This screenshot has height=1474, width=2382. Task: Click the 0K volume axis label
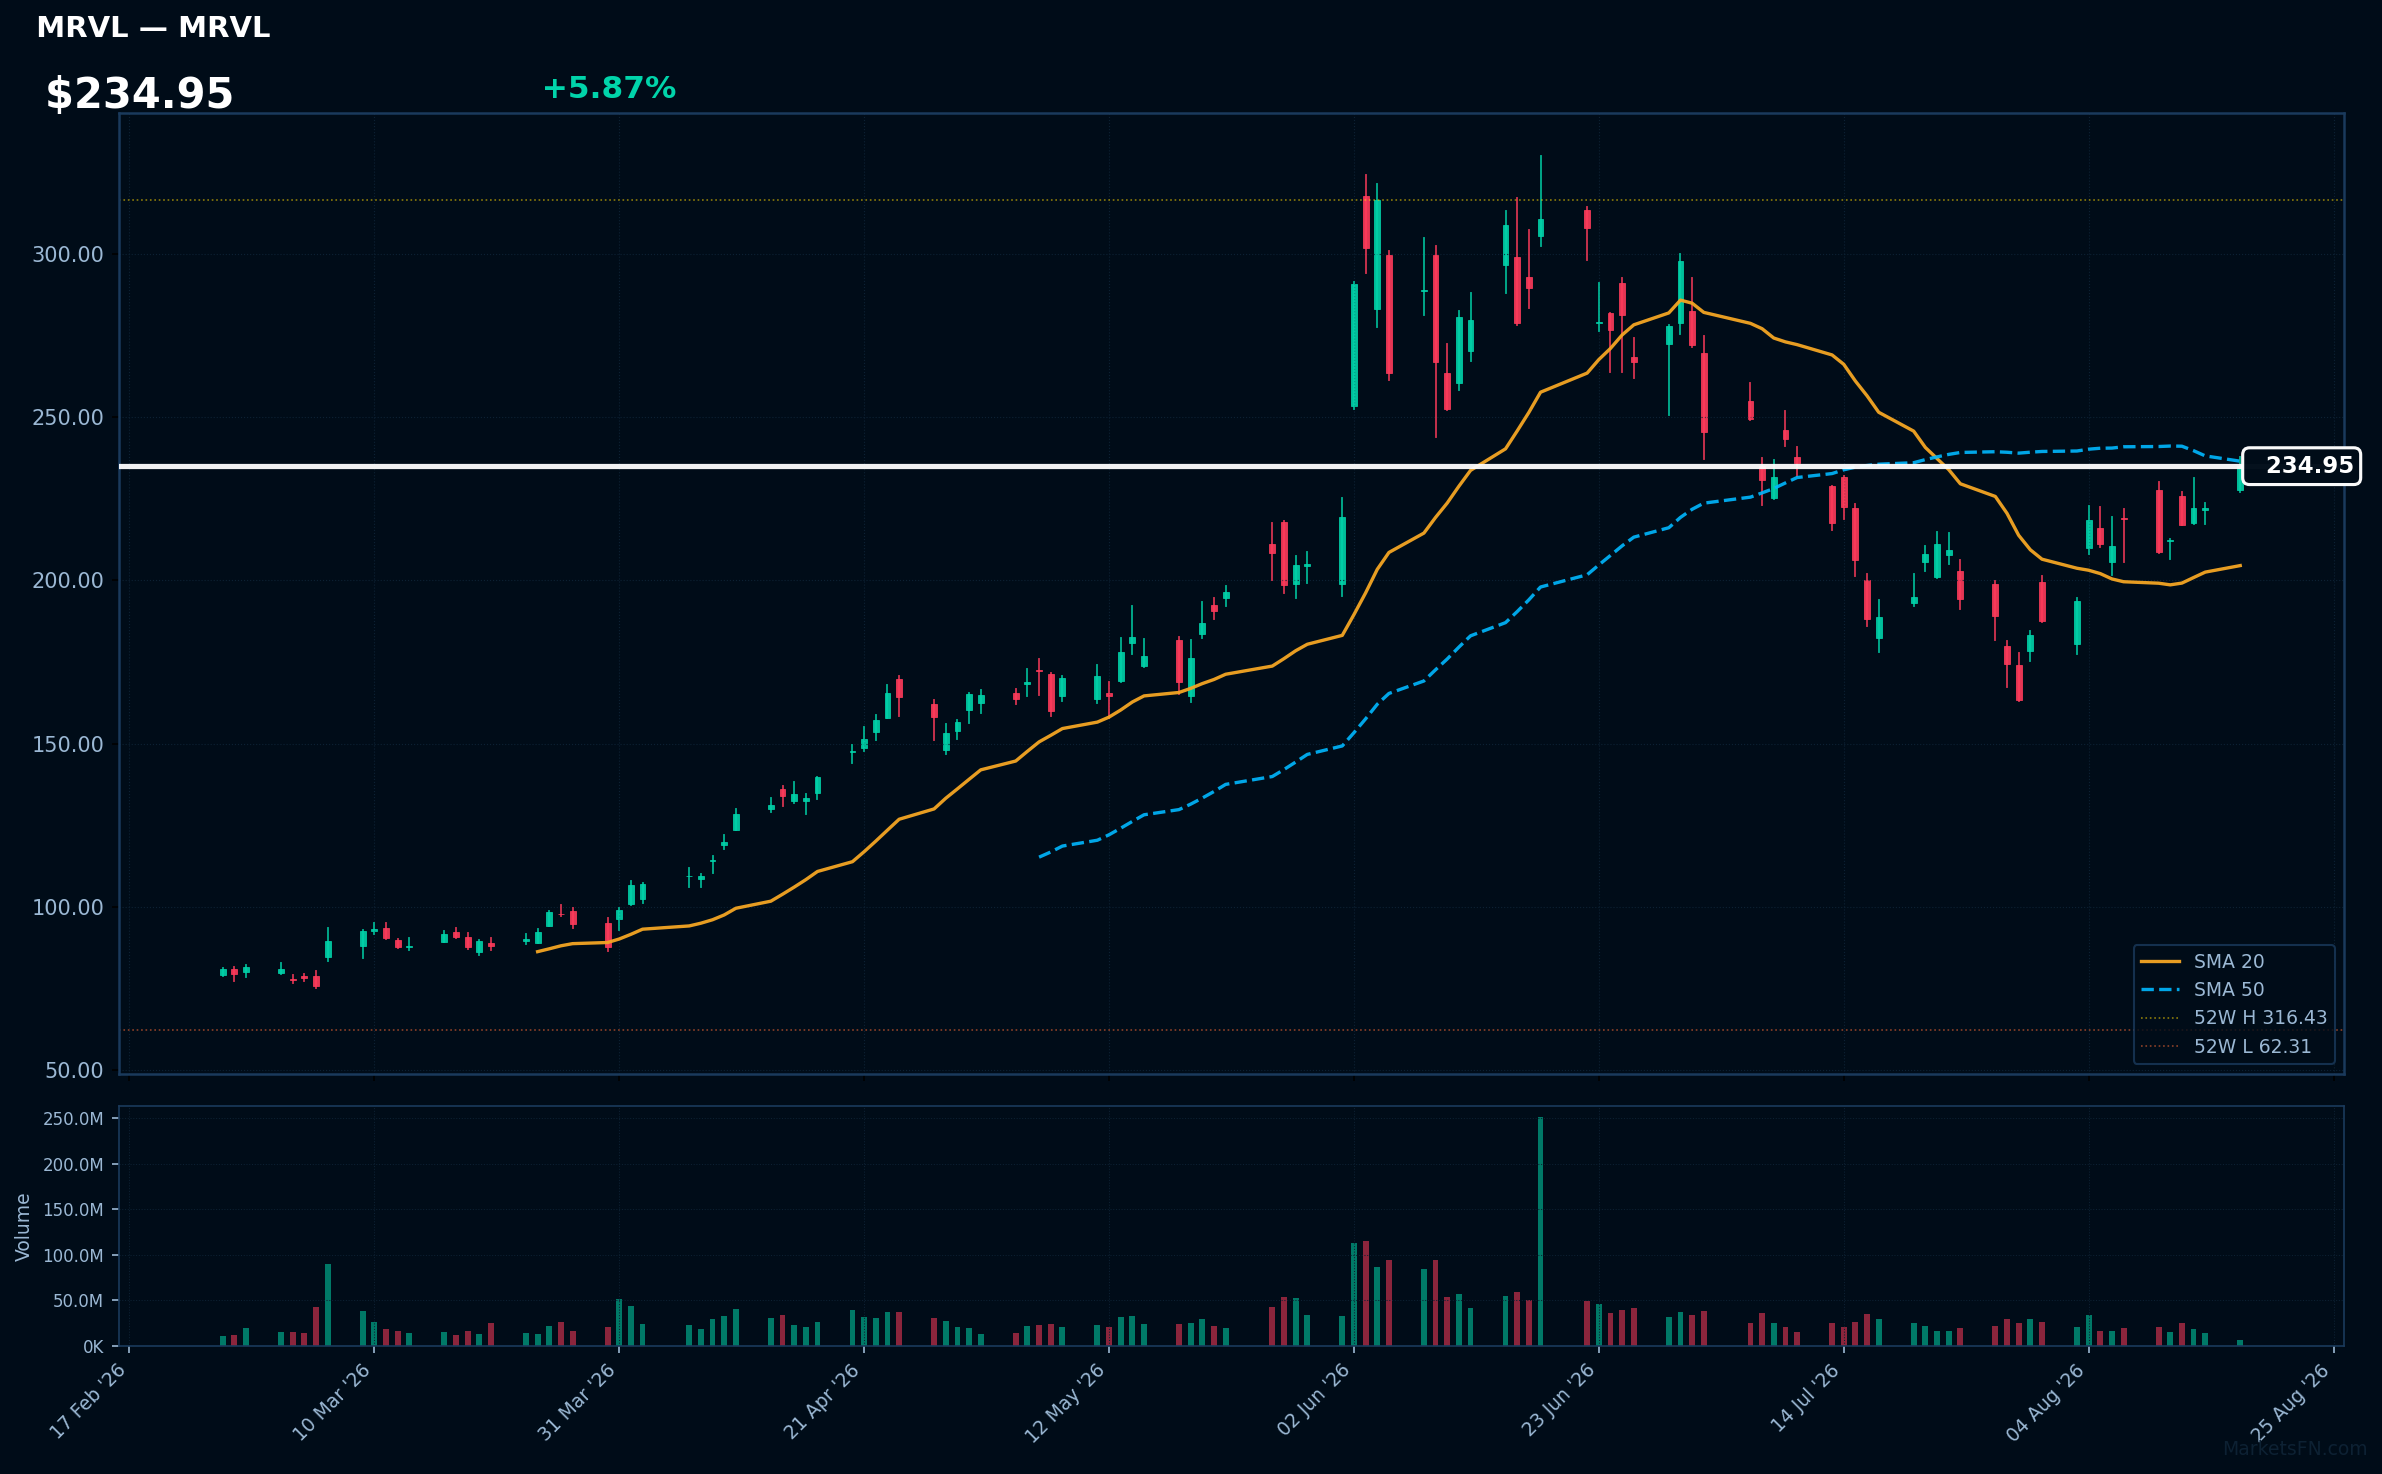(93, 1347)
